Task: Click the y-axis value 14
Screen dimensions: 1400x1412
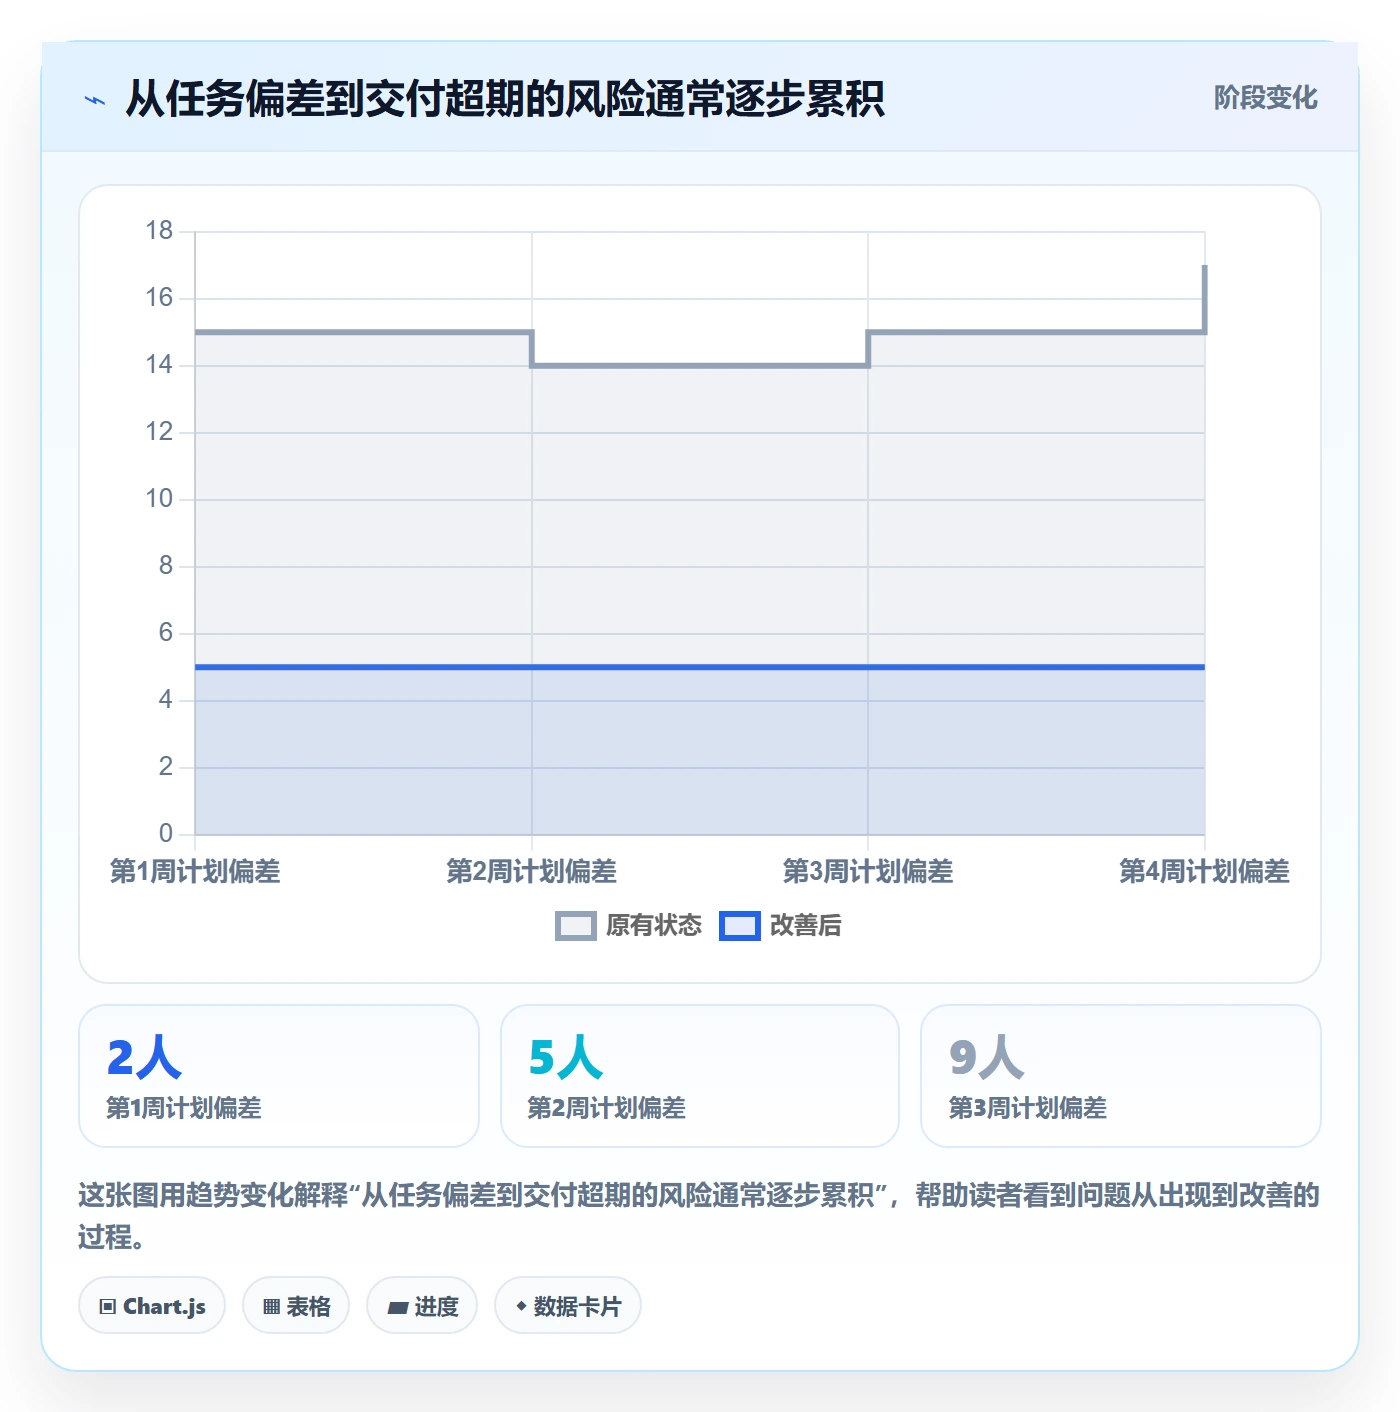Action: [159, 365]
